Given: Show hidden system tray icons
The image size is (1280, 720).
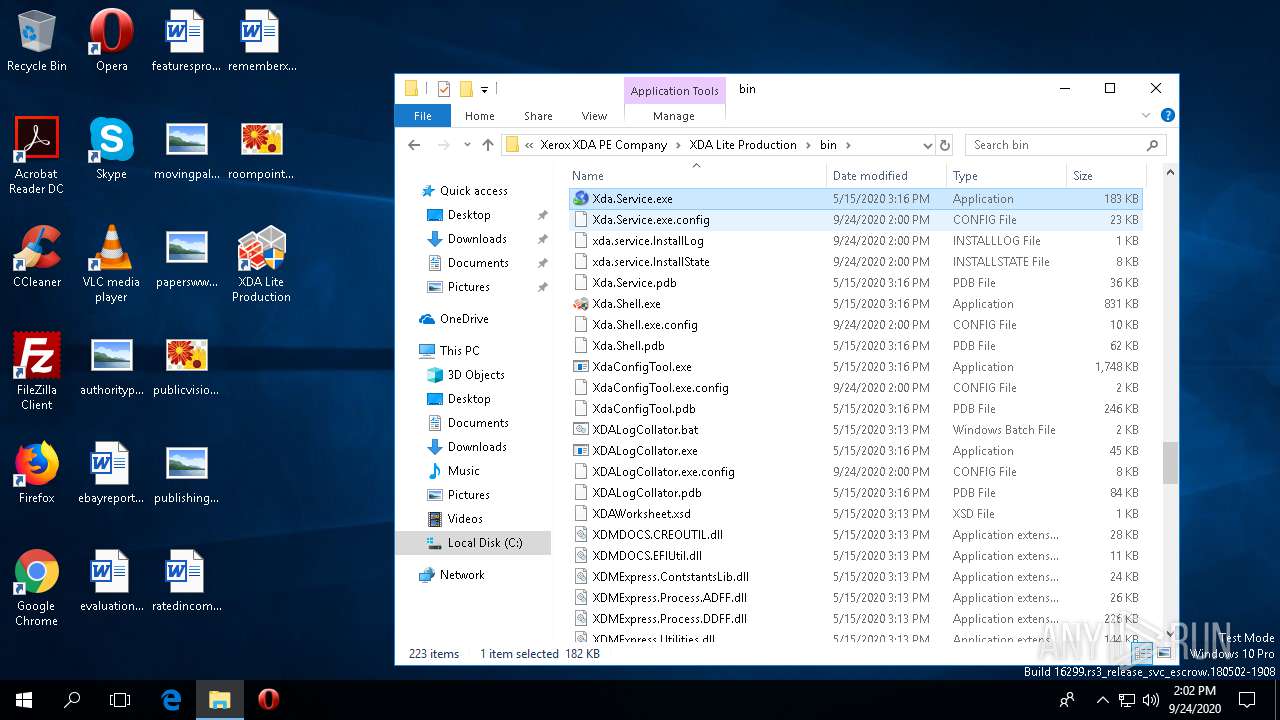Looking at the screenshot, I should (x=1103, y=699).
